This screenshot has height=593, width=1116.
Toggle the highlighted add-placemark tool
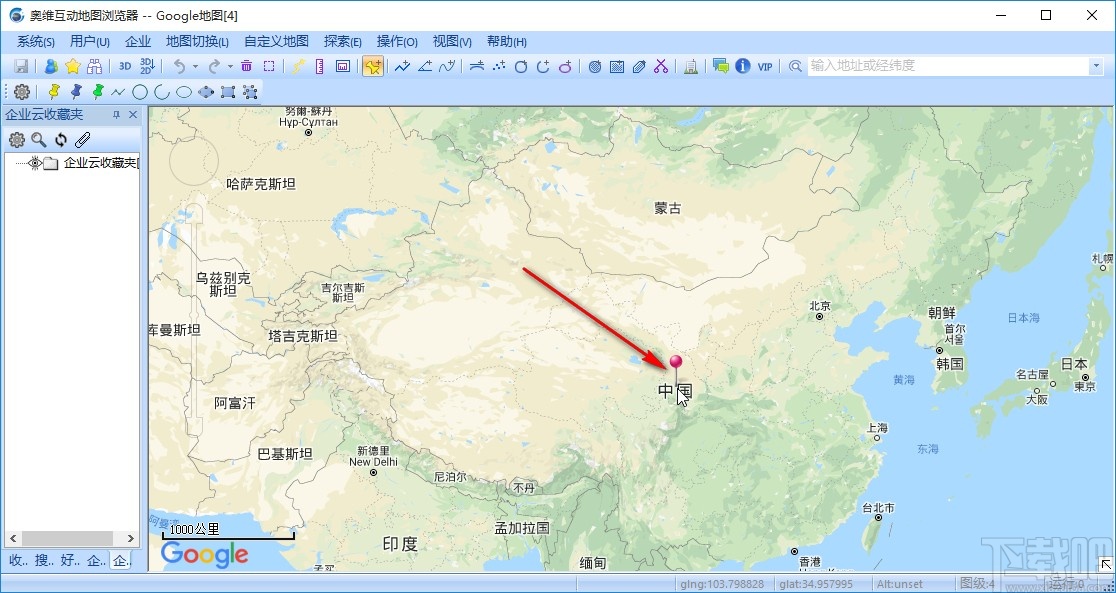(372, 65)
